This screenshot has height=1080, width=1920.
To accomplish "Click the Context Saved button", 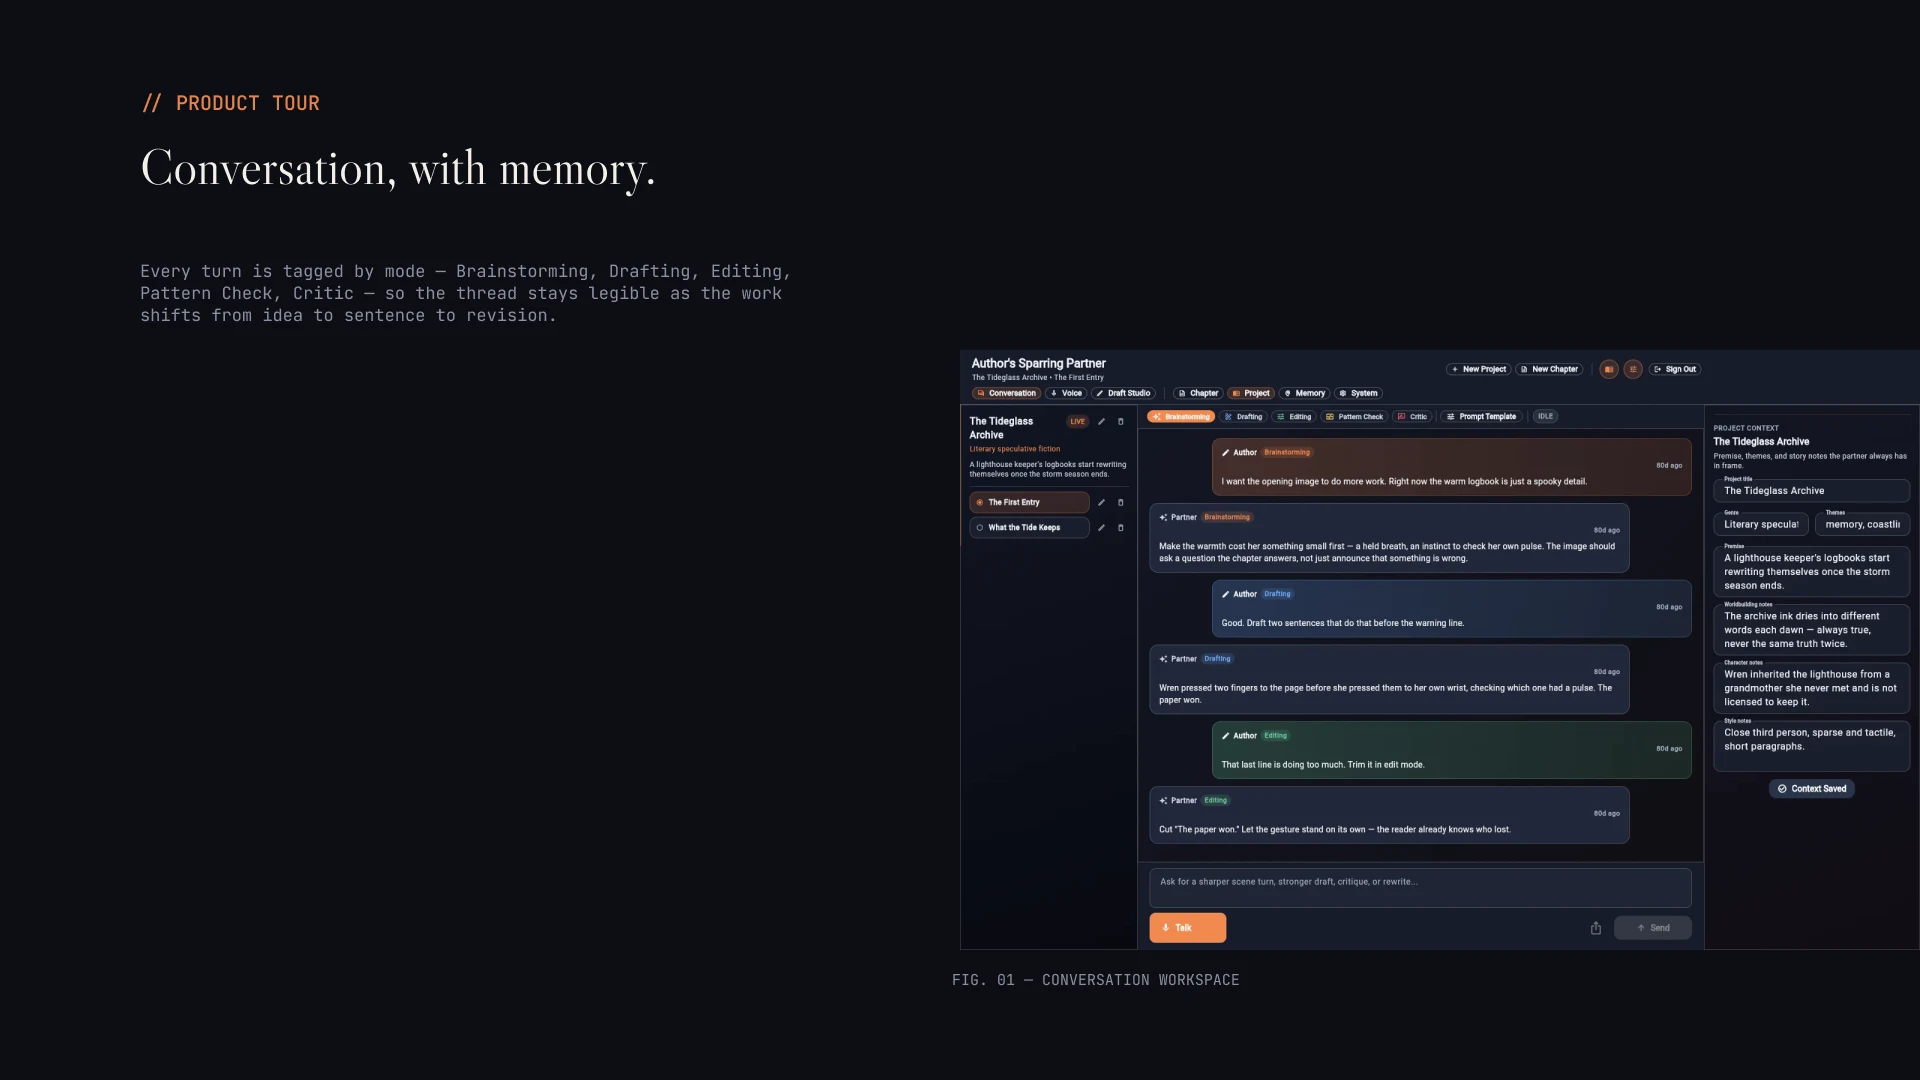I will point(1812,789).
